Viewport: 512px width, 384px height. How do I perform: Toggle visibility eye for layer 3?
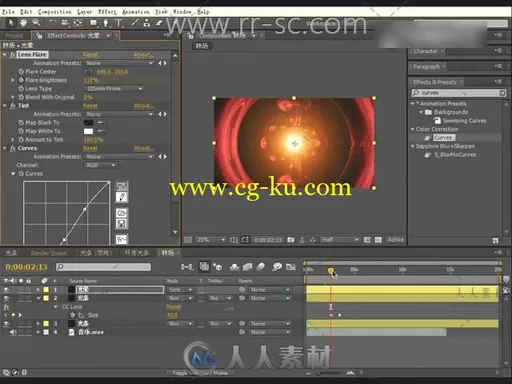[6, 324]
